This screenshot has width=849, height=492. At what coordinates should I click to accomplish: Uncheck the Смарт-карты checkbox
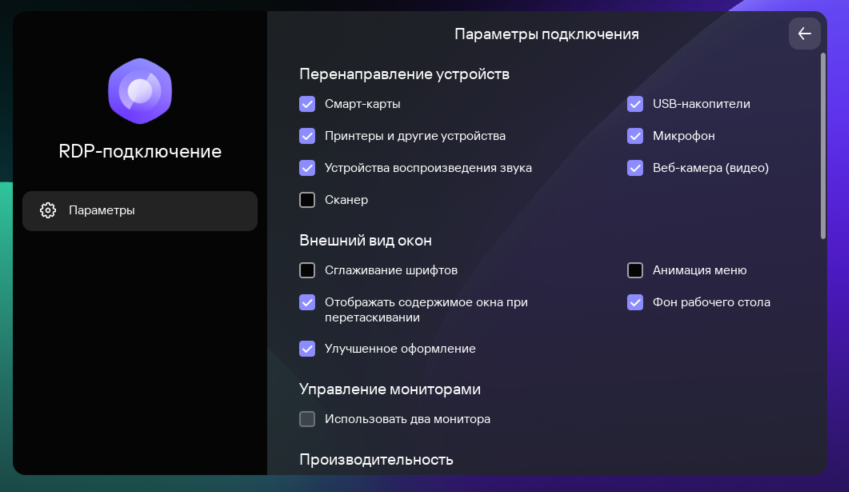[307, 104]
